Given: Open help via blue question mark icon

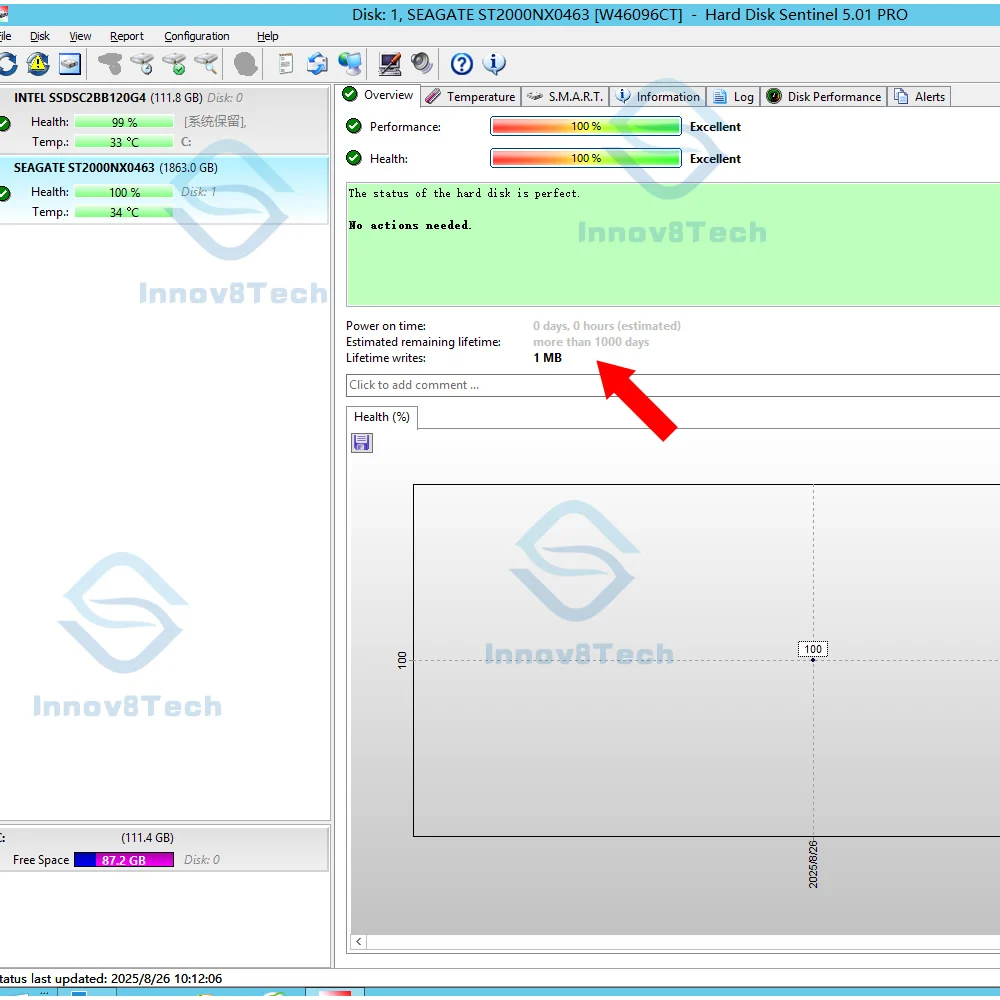Looking at the screenshot, I should pyautogui.click(x=462, y=64).
